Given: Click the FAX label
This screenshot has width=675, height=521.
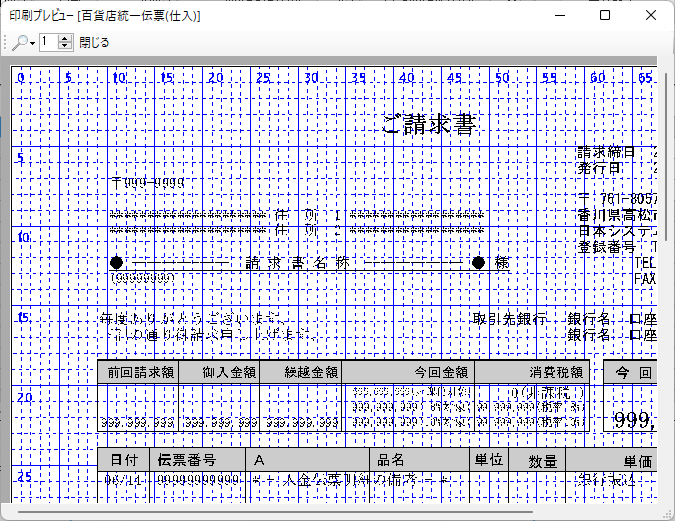Looking at the screenshot, I should click(645, 279).
